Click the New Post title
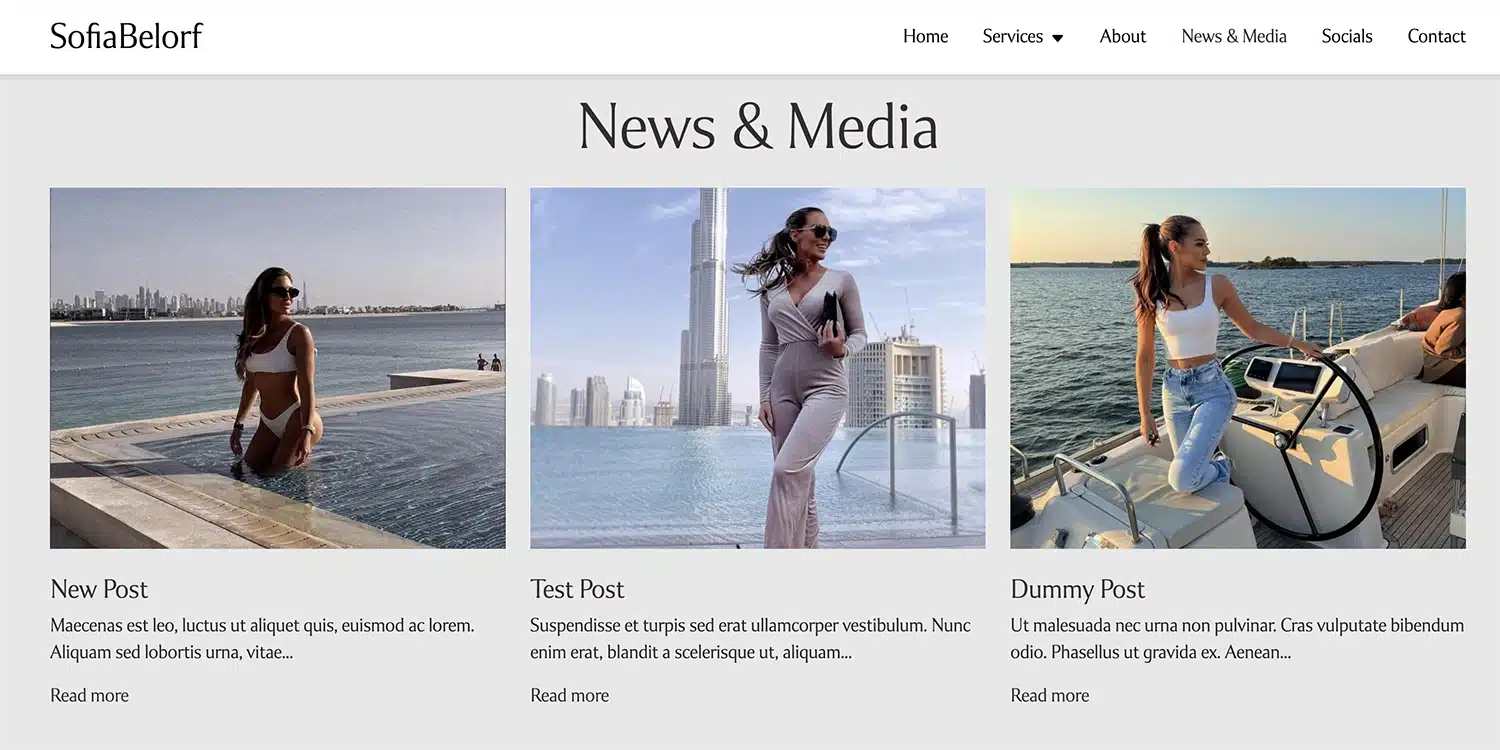Image resolution: width=1500 pixels, height=750 pixels. 99,589
